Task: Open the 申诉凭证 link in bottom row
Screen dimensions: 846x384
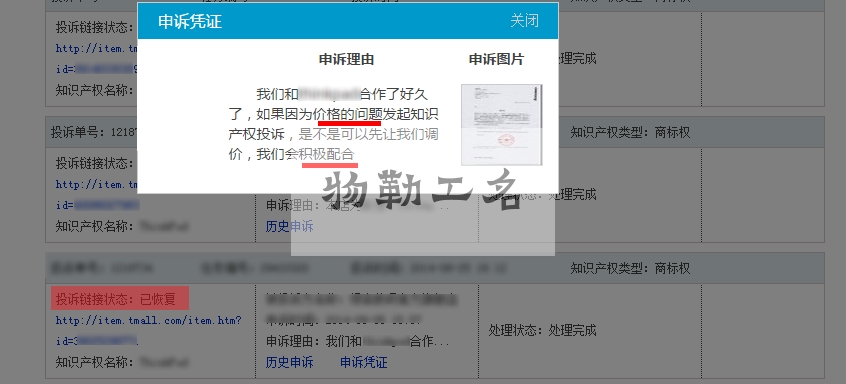Action: coord(364,362)
